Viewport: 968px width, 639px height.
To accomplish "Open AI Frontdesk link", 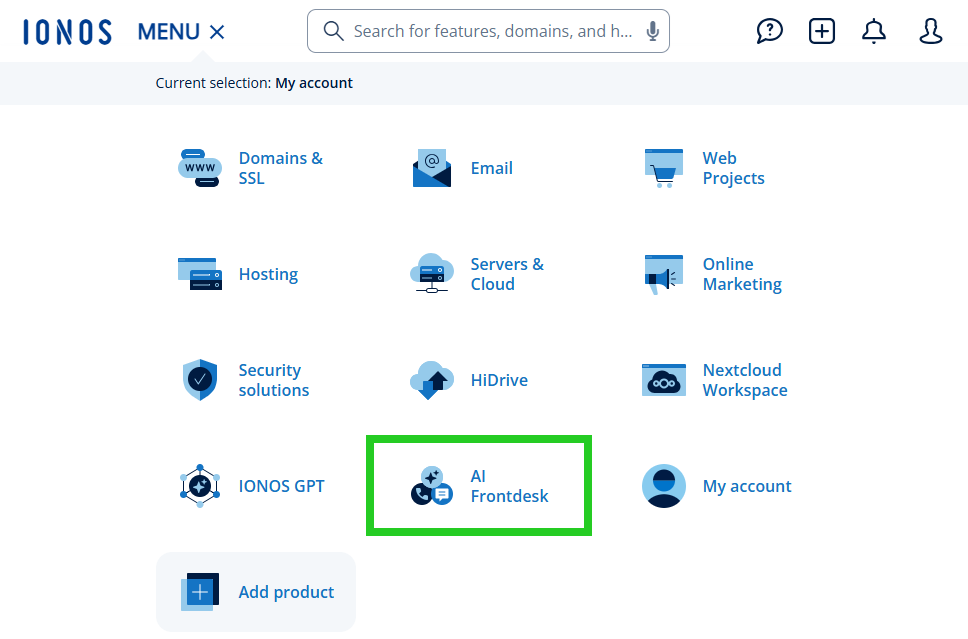I will tap(509, 486).
